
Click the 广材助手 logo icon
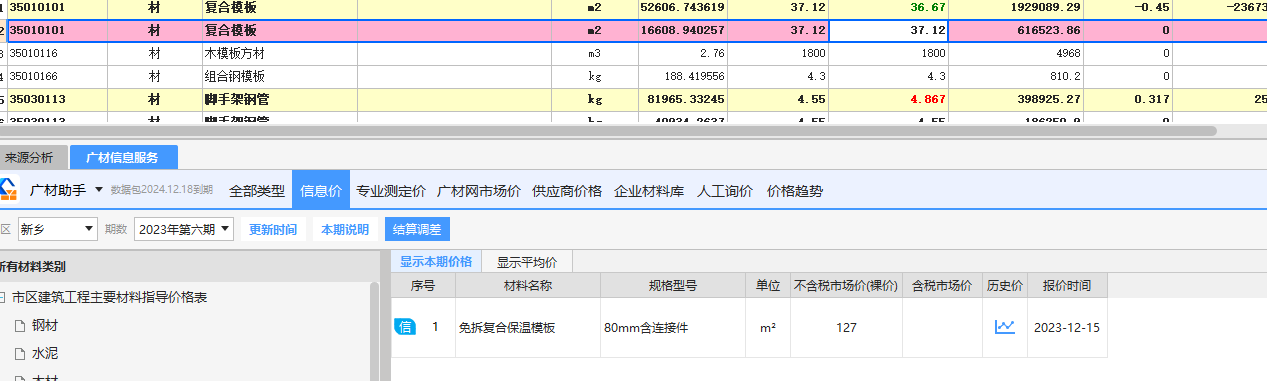click(x=9, y=189)
